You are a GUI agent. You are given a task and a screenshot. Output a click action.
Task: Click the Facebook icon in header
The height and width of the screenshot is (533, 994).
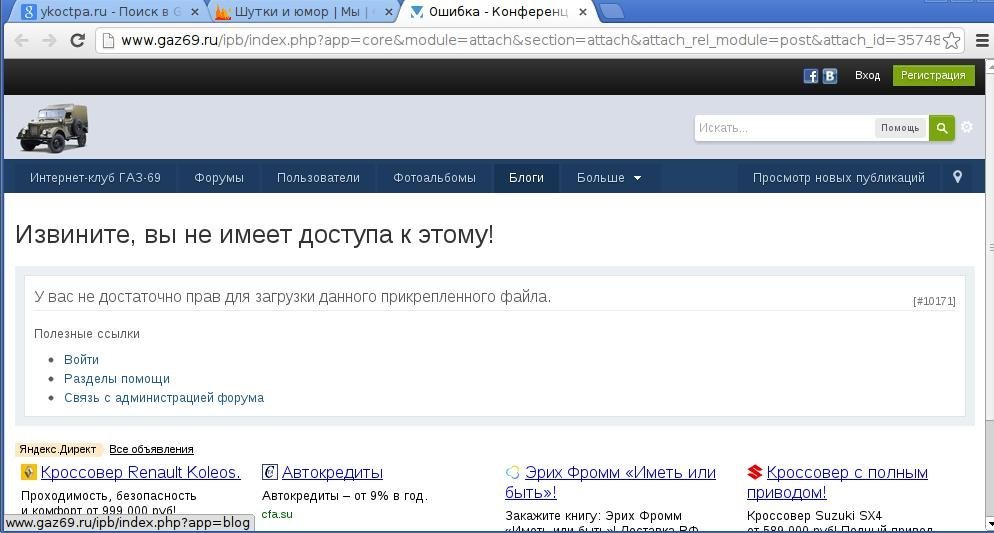tap(811, 76)
